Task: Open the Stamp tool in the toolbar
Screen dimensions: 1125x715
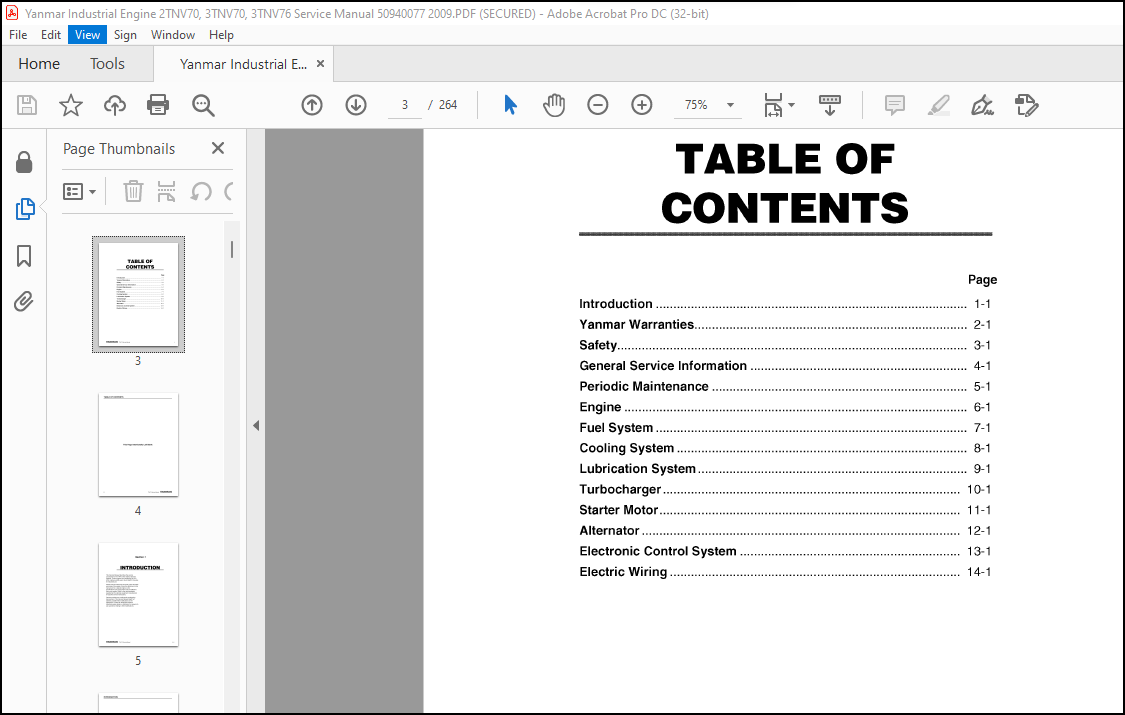Action: coord(1027,105)
